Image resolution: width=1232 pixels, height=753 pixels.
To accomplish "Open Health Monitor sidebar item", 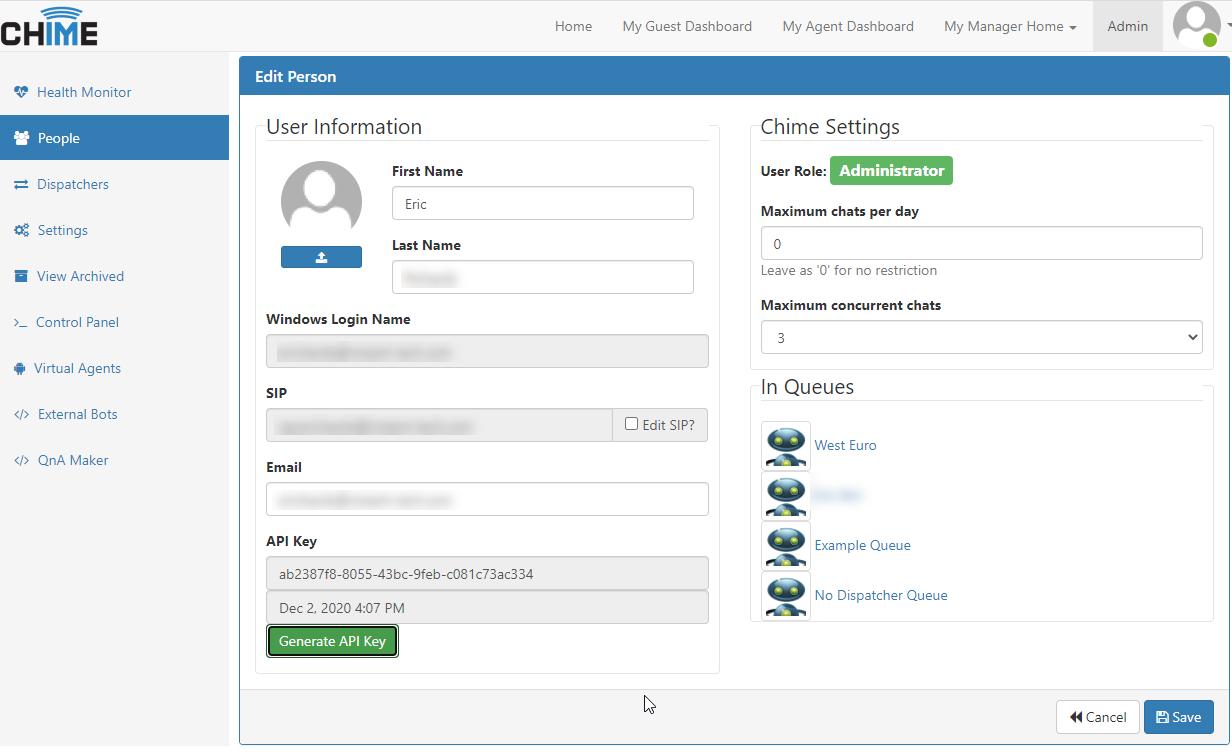I will [x=114, y=92].
